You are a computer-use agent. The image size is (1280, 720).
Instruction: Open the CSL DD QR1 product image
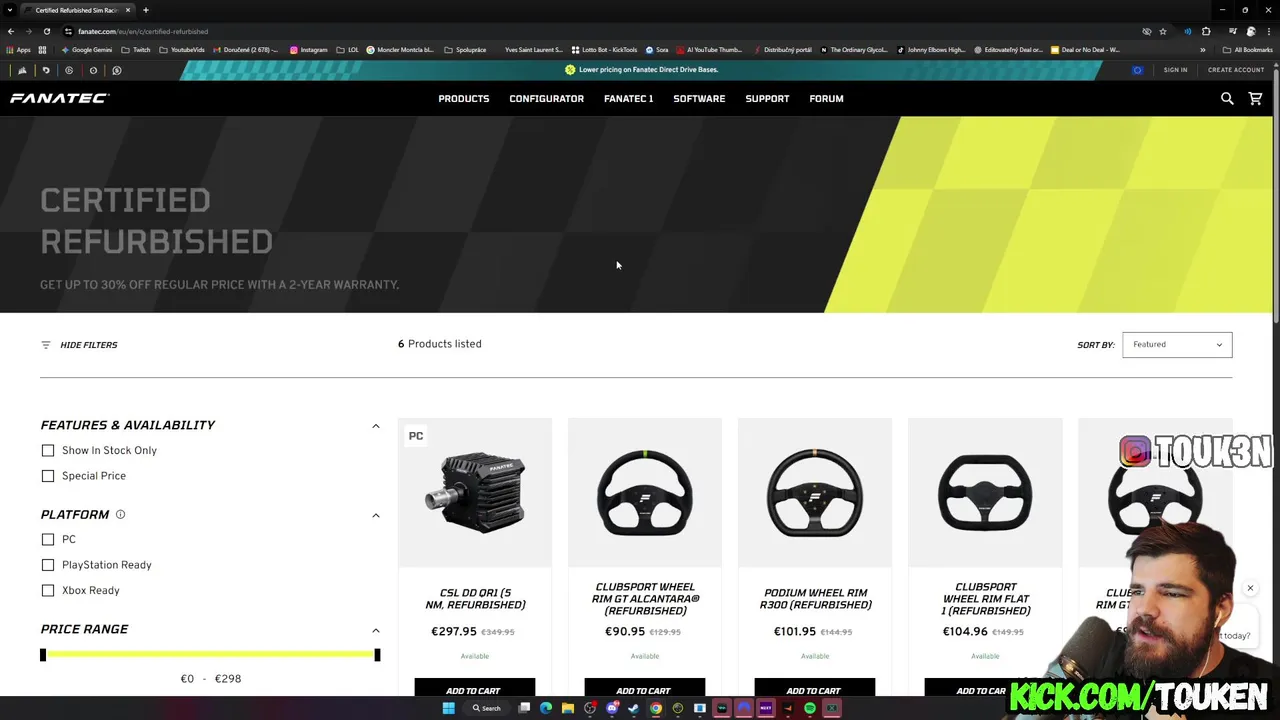coord(475,493)
